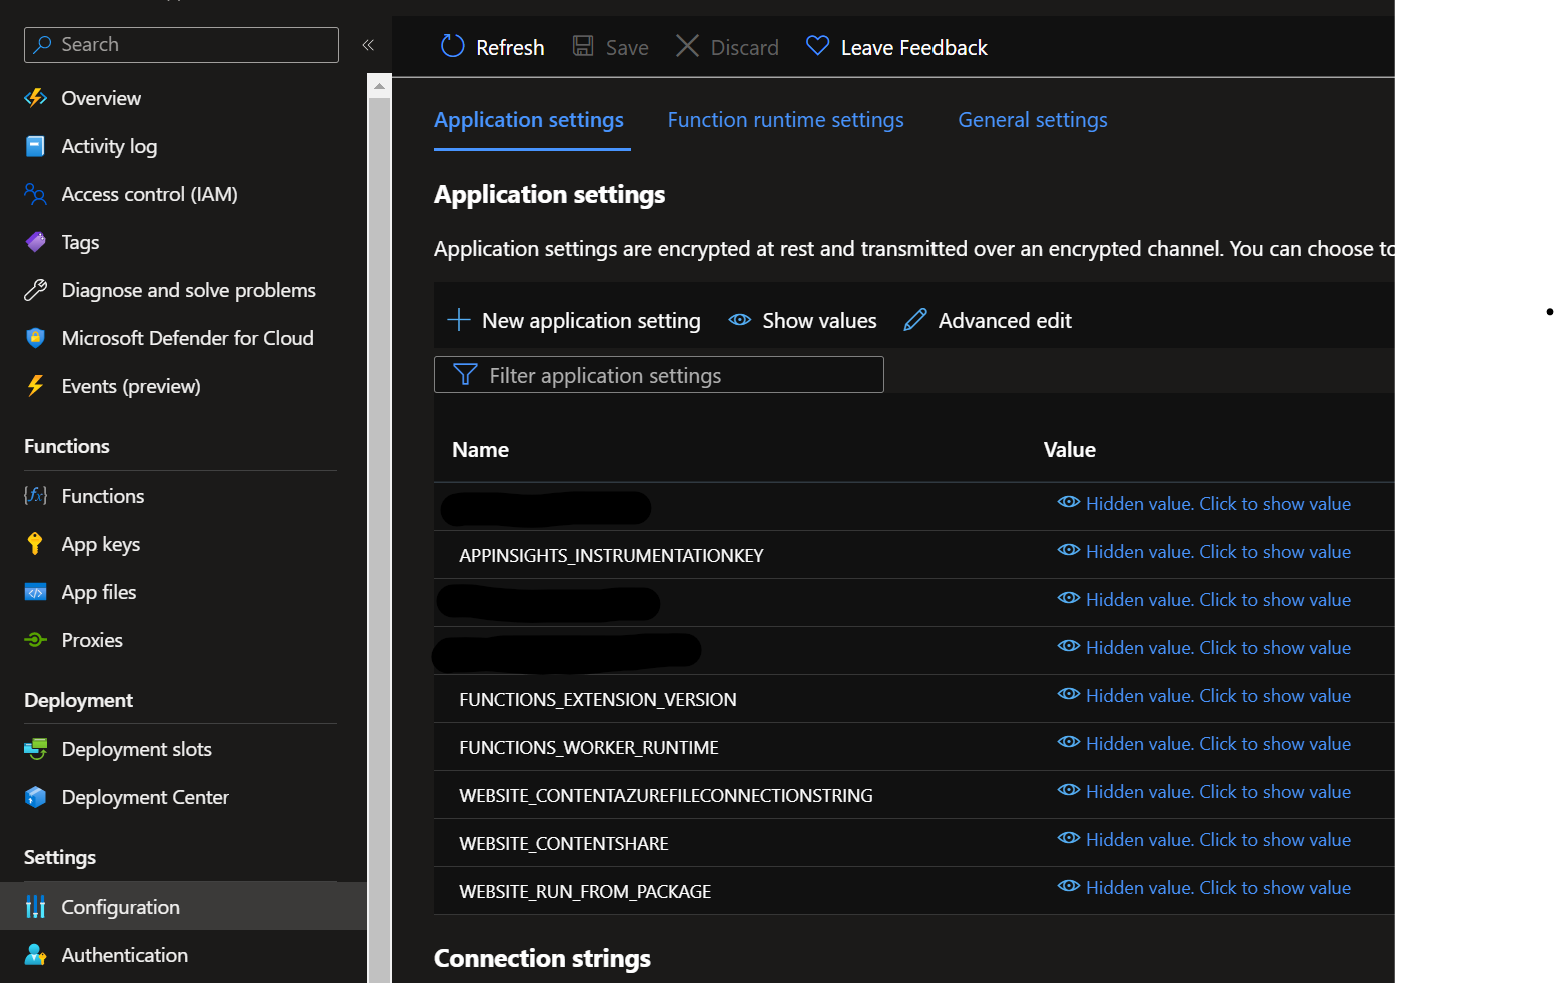The height and width of the screenshot is (983, 1554).
Task: Click Advanced edit label
Action: 1005,320
